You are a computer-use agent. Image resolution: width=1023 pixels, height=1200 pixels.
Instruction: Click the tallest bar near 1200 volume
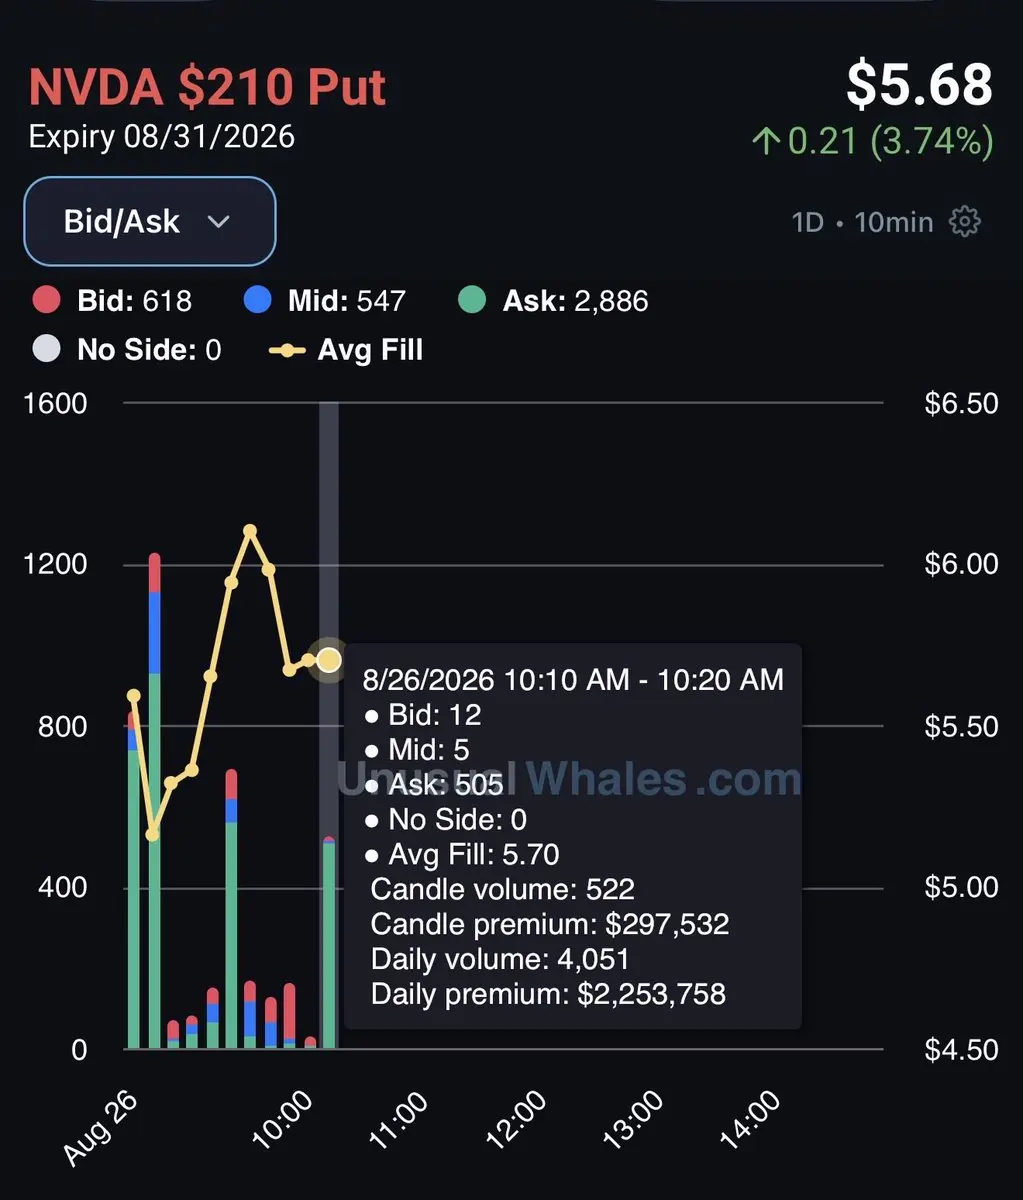(x=154, y=801)
